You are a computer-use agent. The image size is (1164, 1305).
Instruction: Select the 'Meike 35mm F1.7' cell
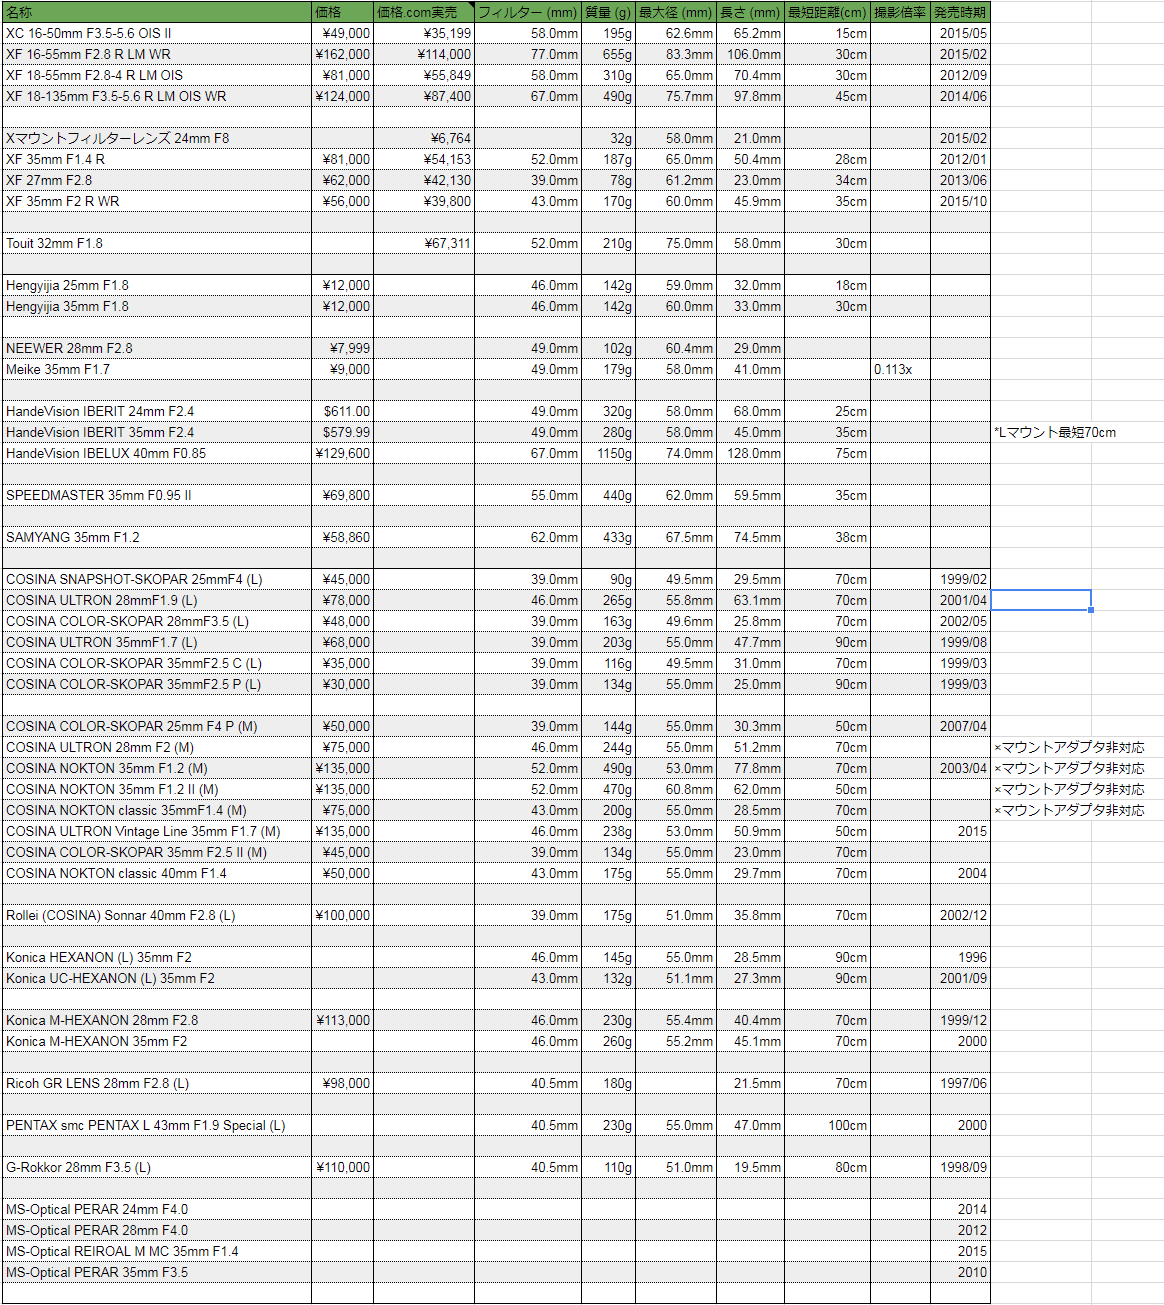point(157,369)
